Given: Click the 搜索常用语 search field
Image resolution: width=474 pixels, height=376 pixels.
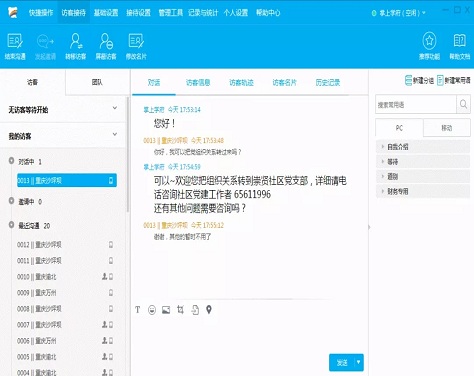Looking at the screenshot, I should [x=416, y=104].
